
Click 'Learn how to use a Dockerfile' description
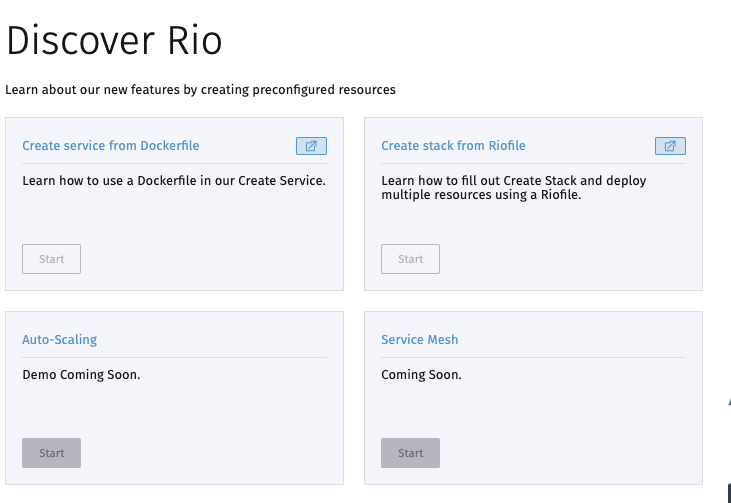174,180
